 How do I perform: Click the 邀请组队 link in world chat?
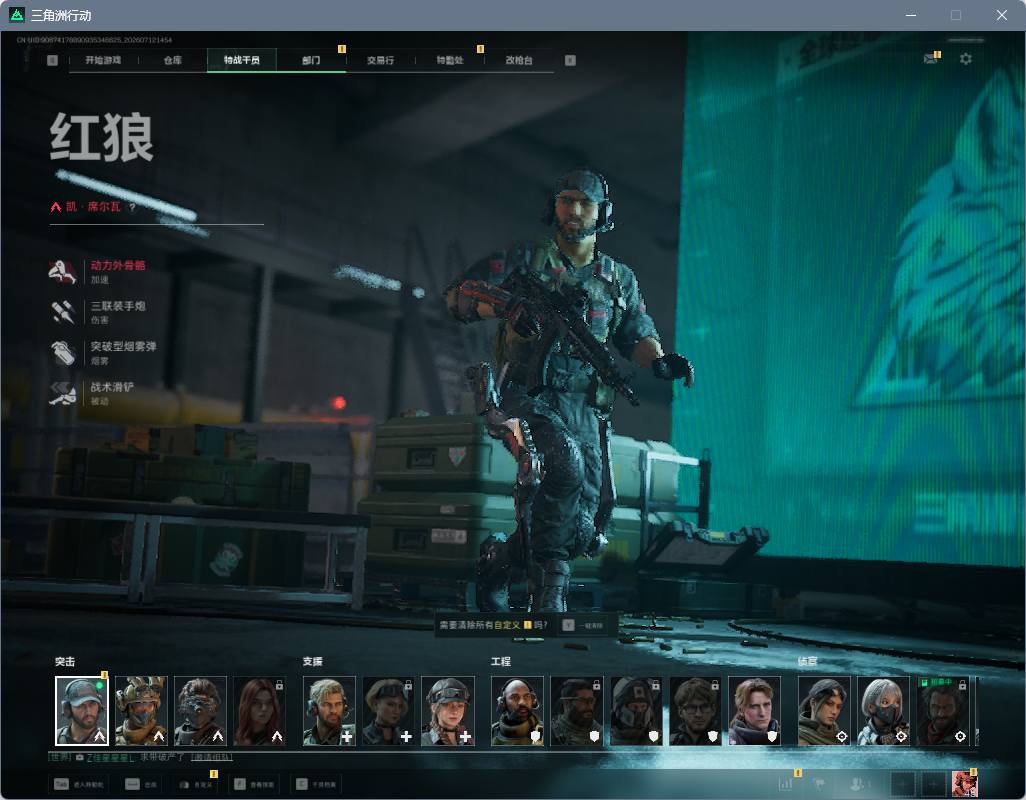click(x=211, y=757)
